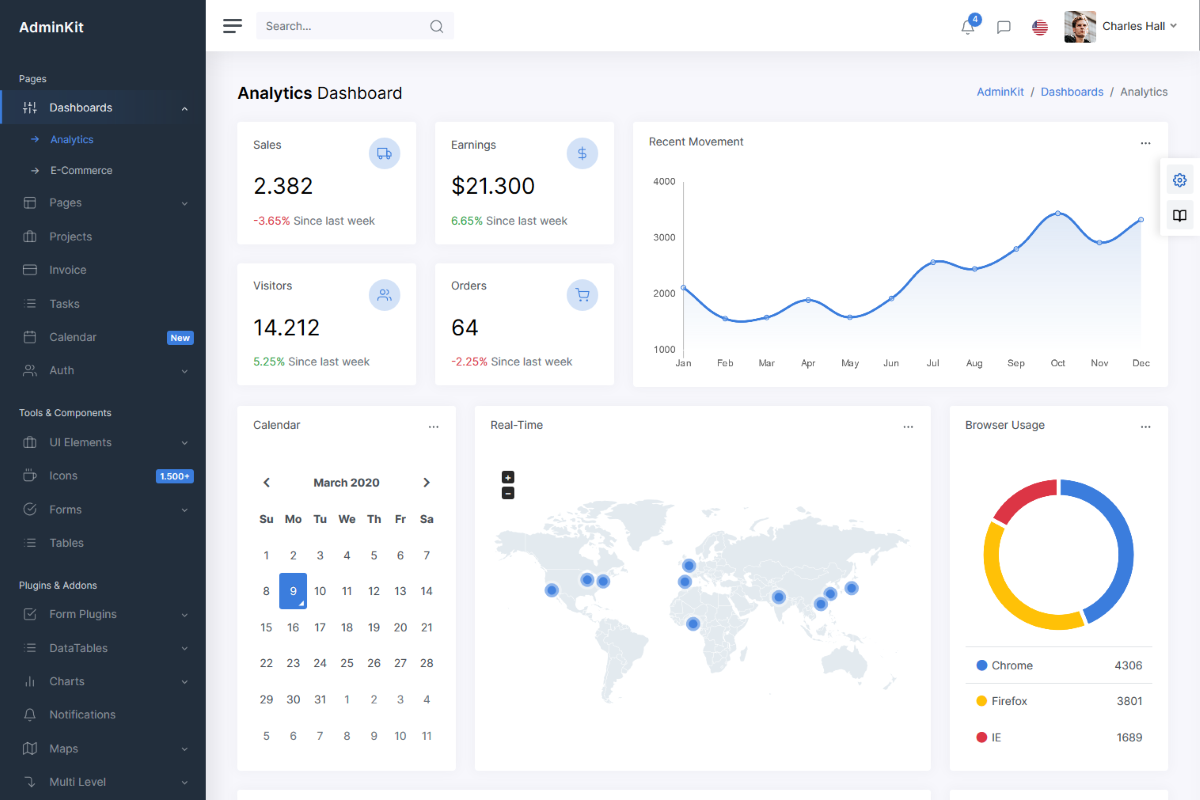Click the dollar icon on the Earnings card
Image resolution: width=1200 pixels, height=800 pixels.
(x=582, y=153)
